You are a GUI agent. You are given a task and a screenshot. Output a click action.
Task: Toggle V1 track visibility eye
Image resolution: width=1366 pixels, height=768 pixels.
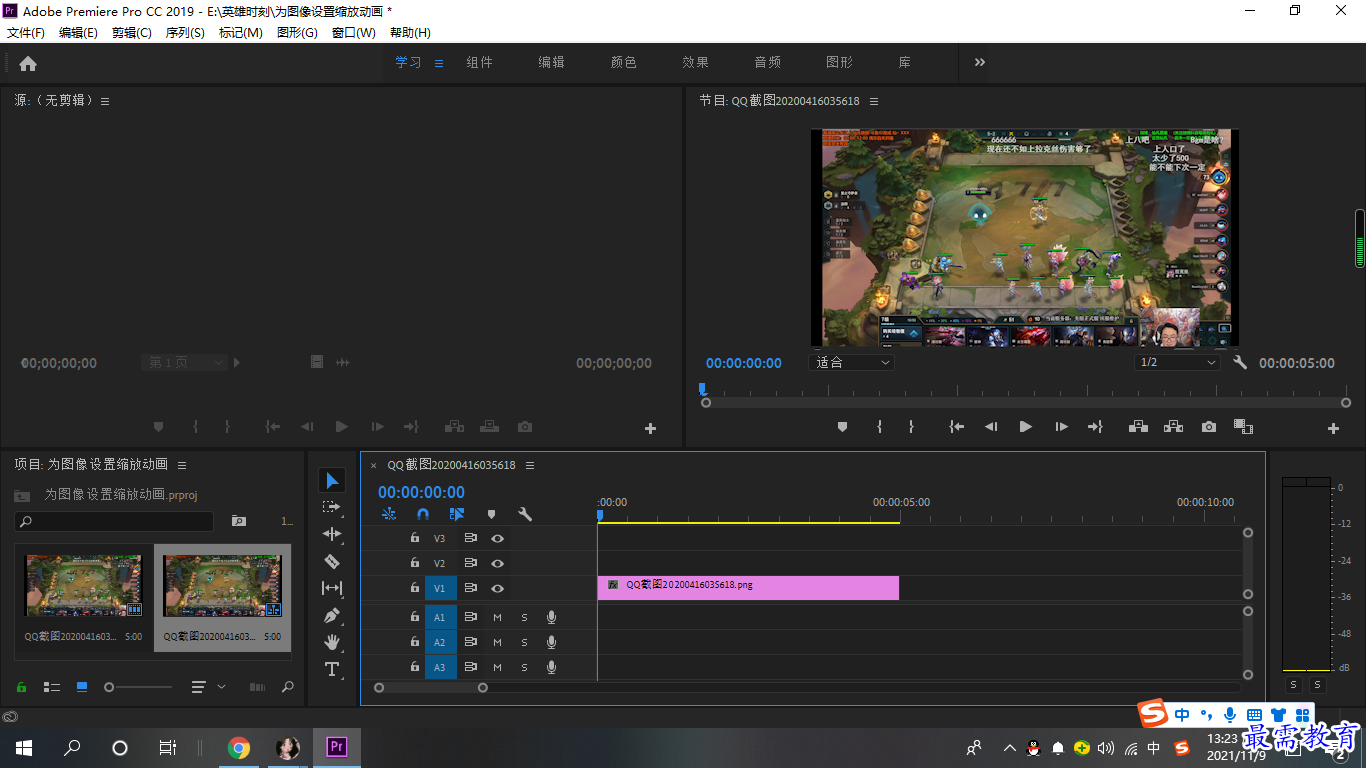[497, 589]
